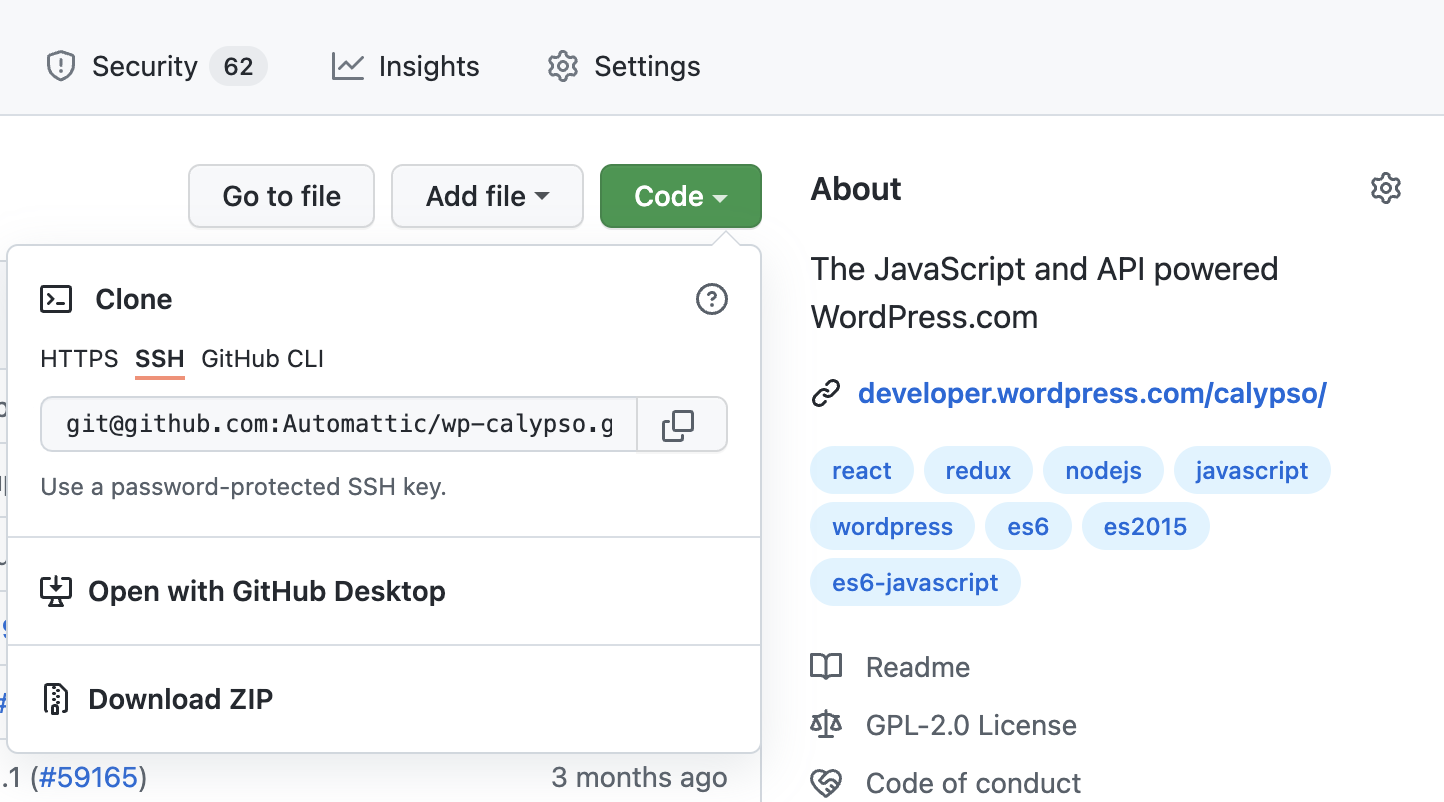Click the graph icon beside Insights
1444x802 pixels.
pos(348,67)
